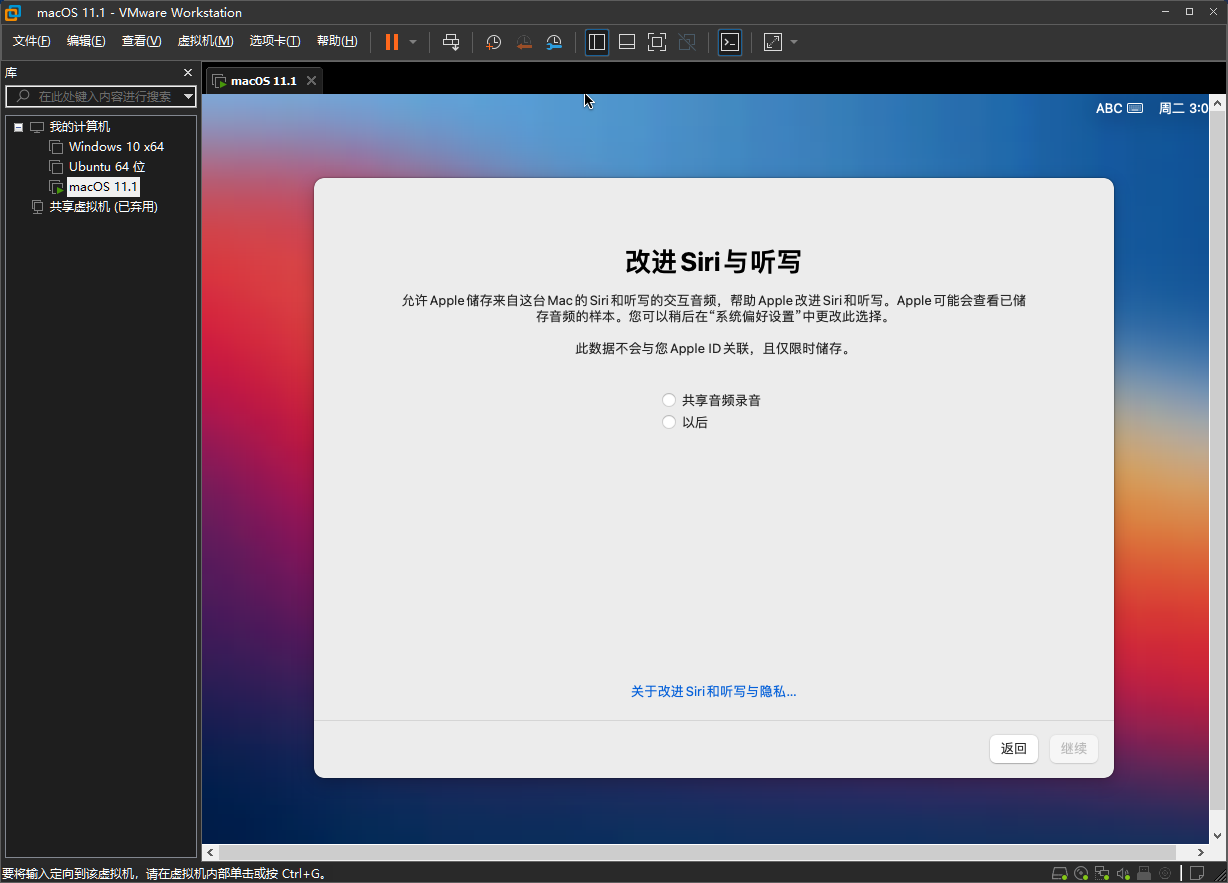Screen dimensions: 1228x883
Task: Click the macOS clock 周二 in menu bar
Action: click(x=1183, y=108)
